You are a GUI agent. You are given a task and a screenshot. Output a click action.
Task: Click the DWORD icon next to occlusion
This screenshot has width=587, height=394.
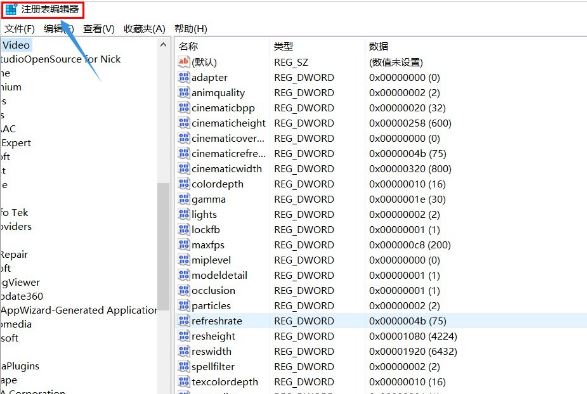tap(183, 290)
